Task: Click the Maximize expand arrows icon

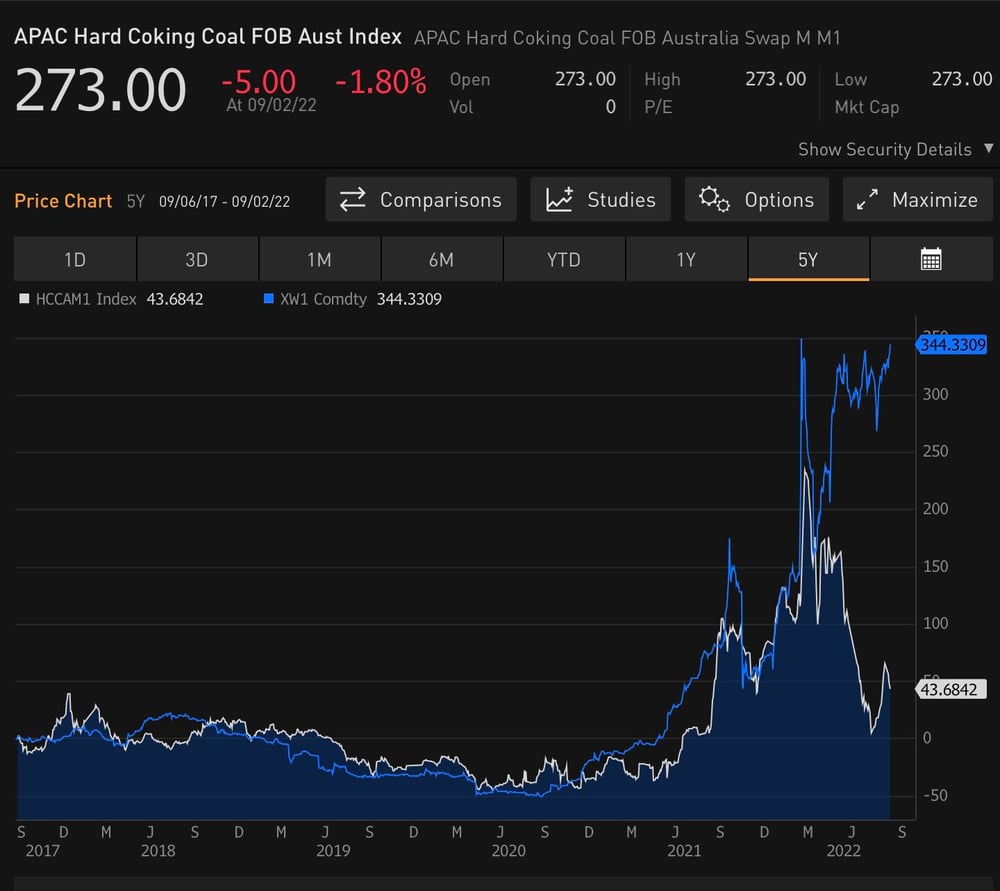Action: [867, 200]
